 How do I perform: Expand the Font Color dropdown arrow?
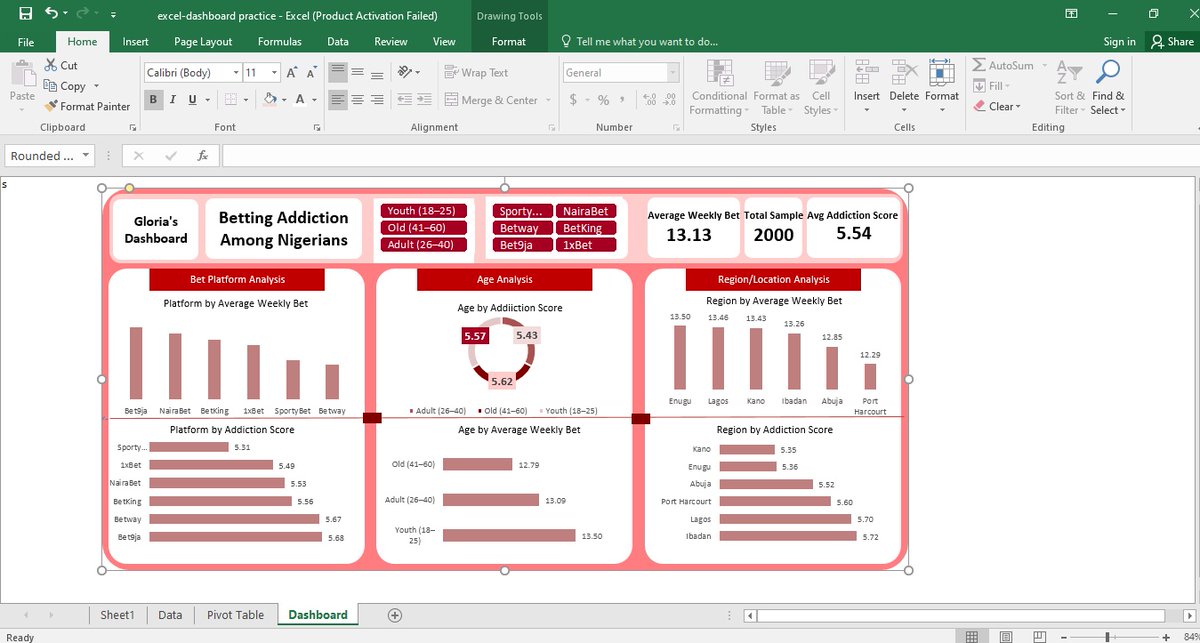(x=316, y=100)
